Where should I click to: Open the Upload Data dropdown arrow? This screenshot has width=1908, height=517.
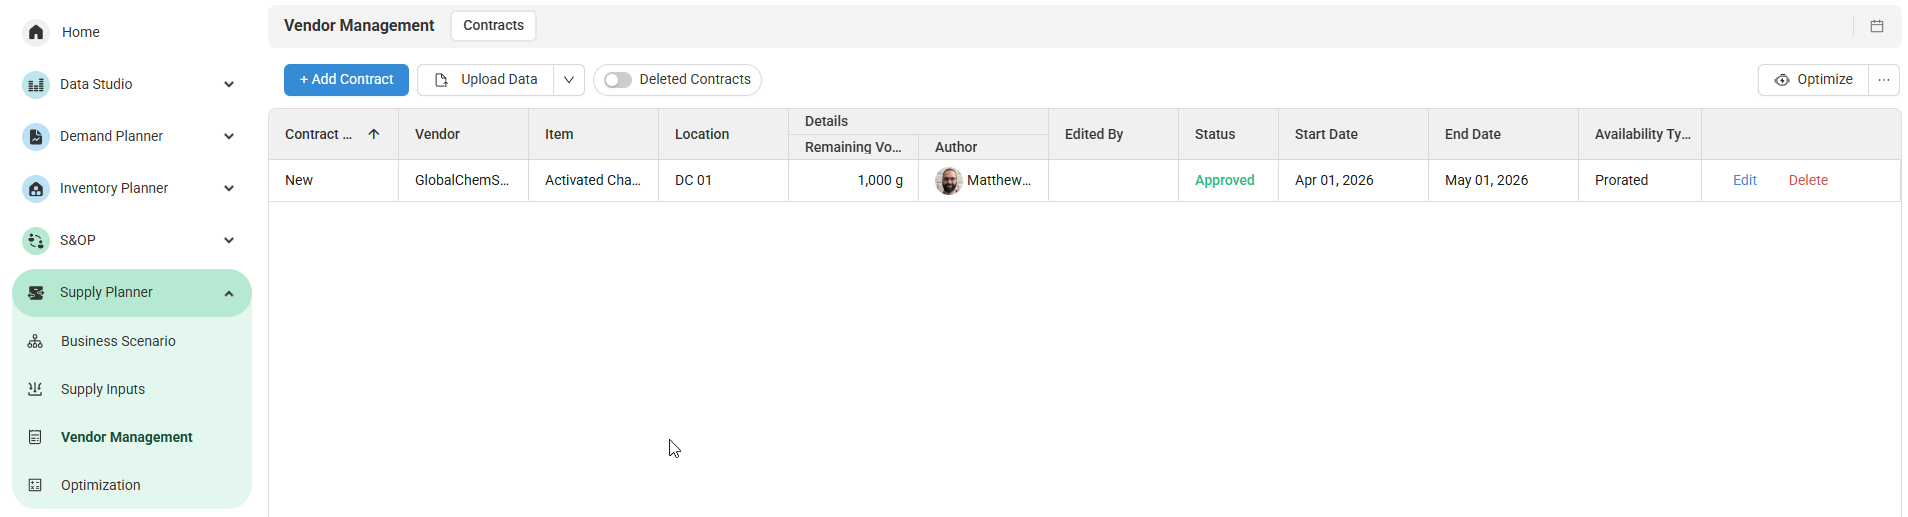click(568, 80)
